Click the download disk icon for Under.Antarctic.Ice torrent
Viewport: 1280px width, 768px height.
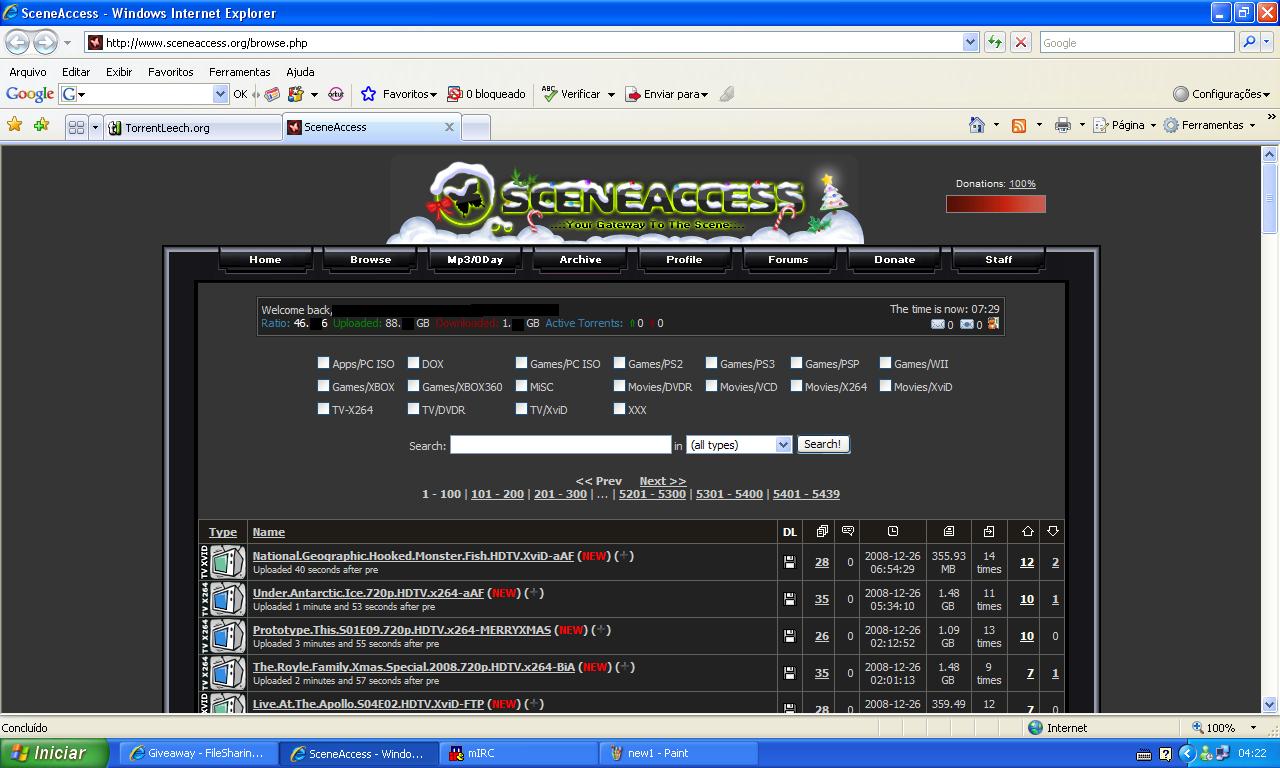789,599
